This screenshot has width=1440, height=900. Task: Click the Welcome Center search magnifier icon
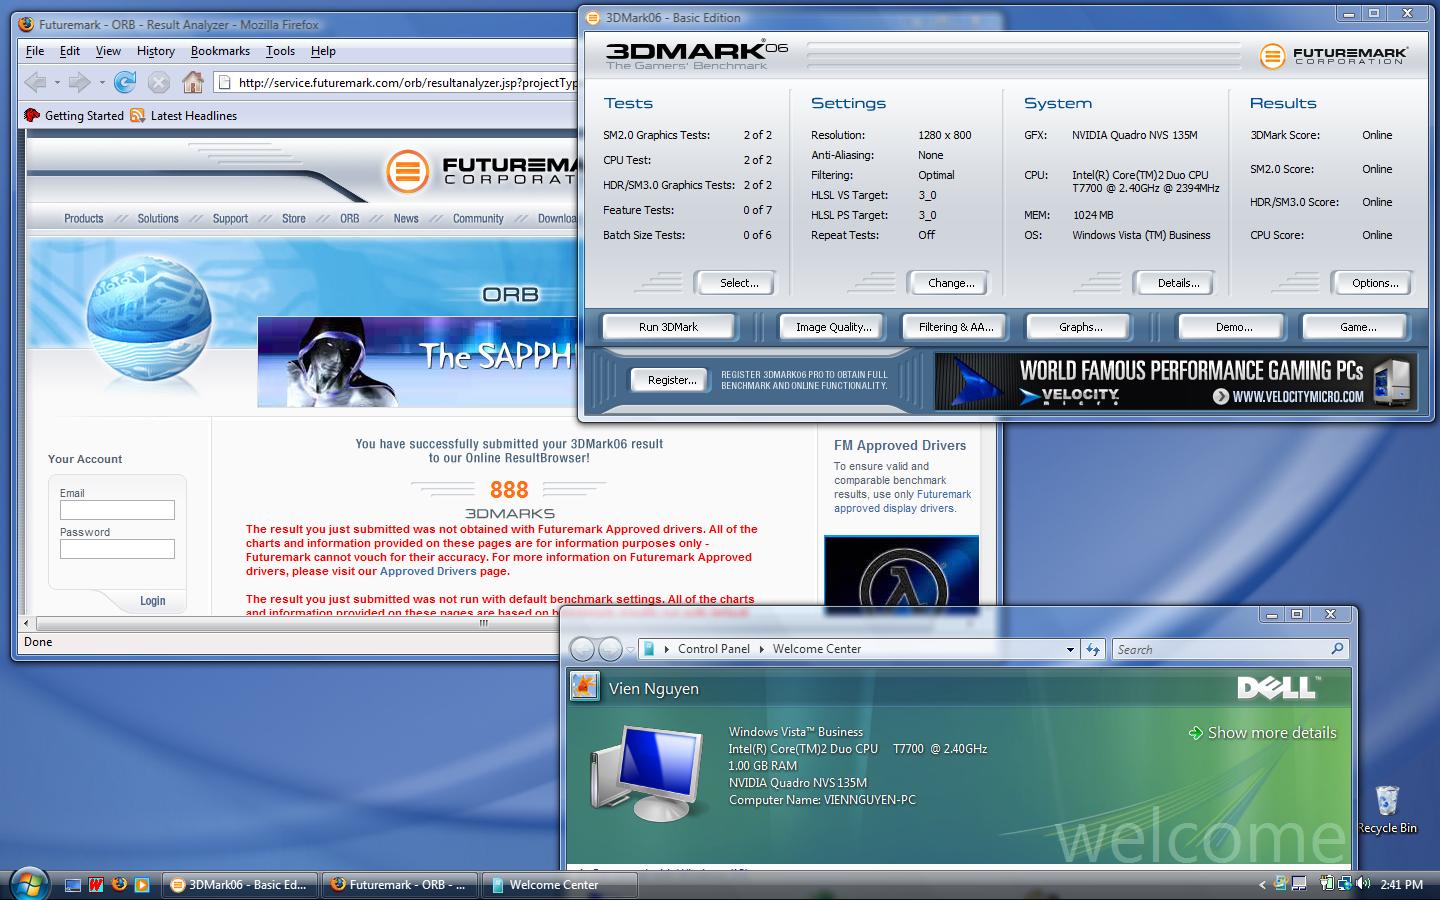pos(1337,649)
